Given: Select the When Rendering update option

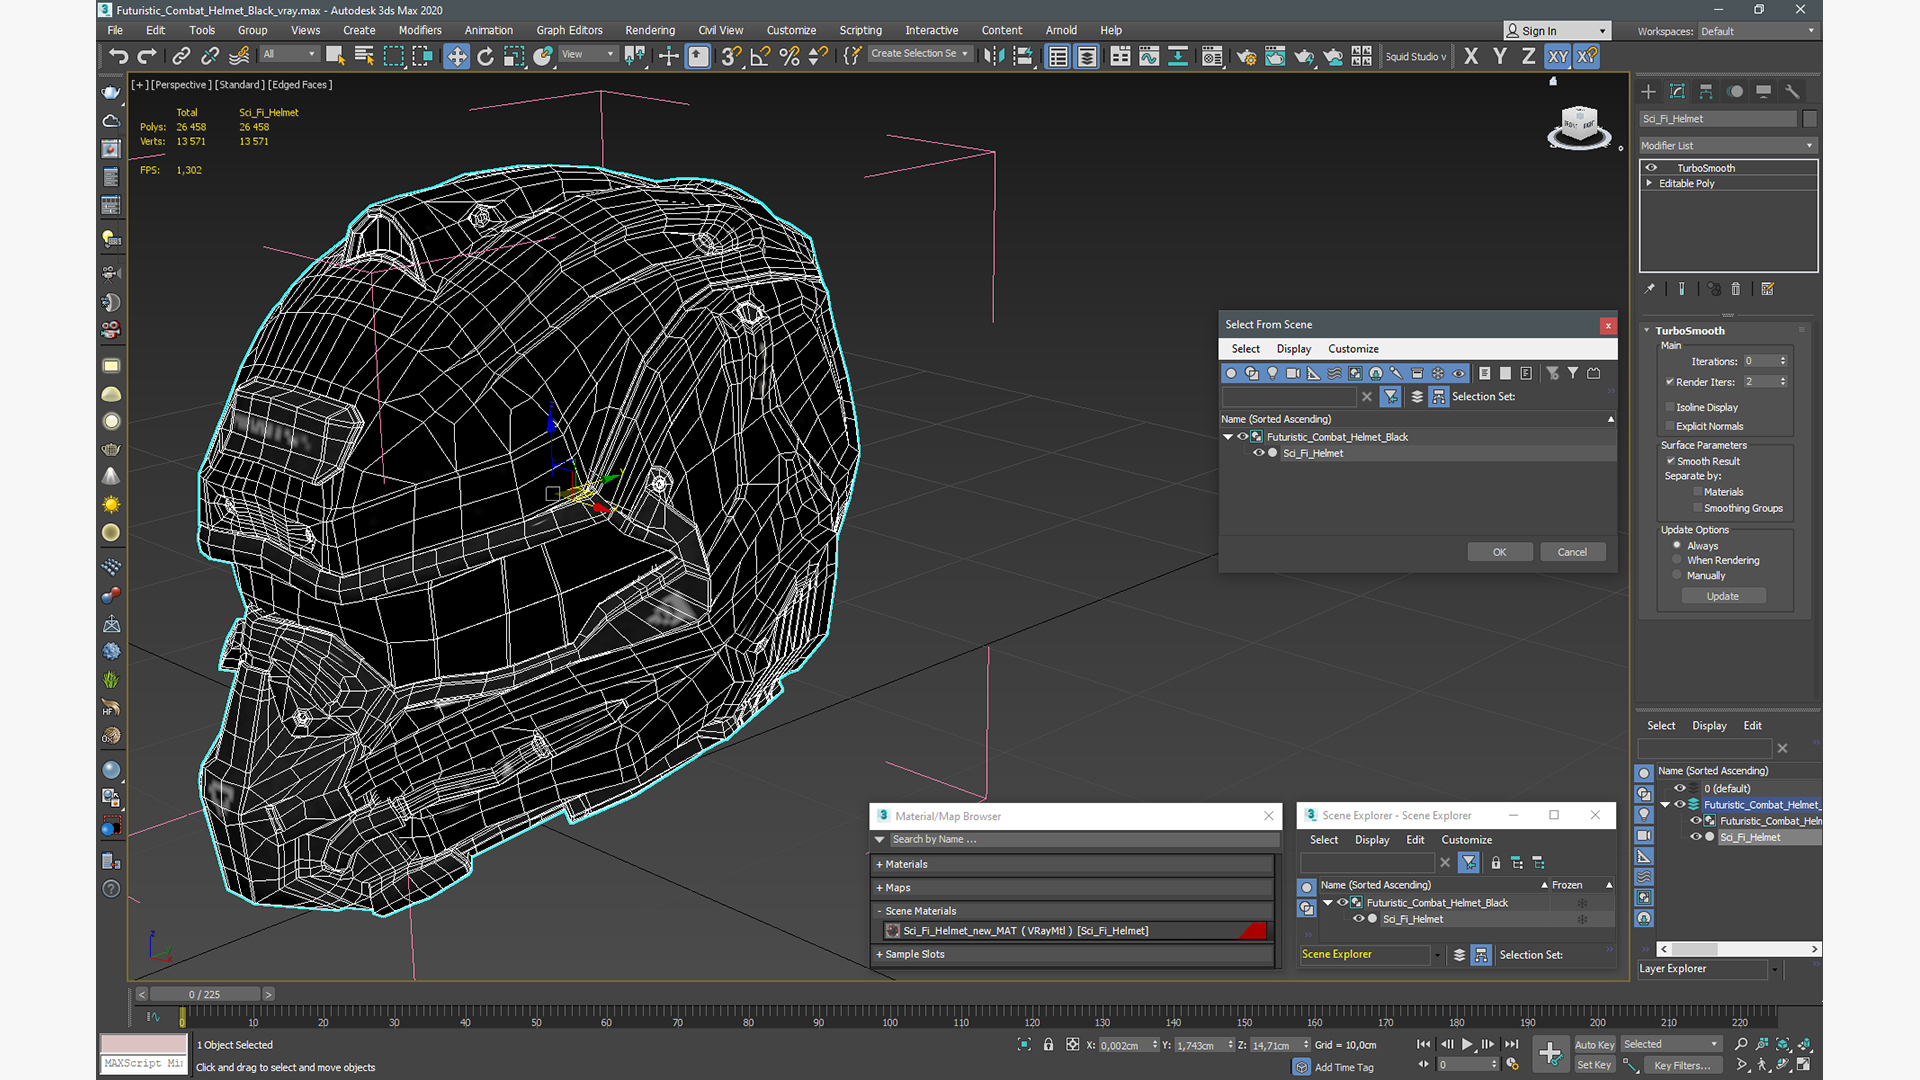Looking at the screenshot, I should point(1677,560).
